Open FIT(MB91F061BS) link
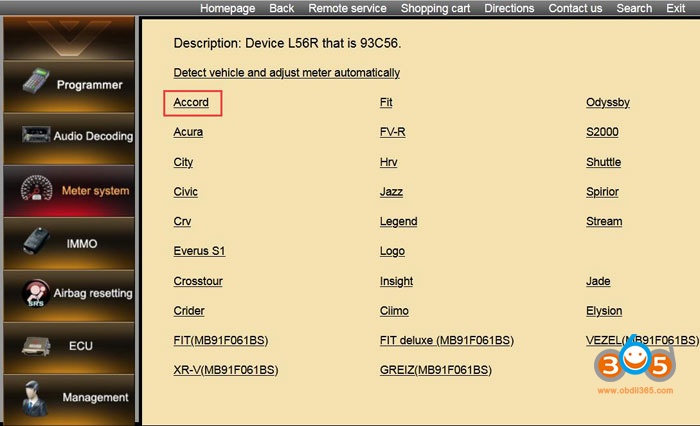The width and height of the screenshot is (700, 426). 221,341
